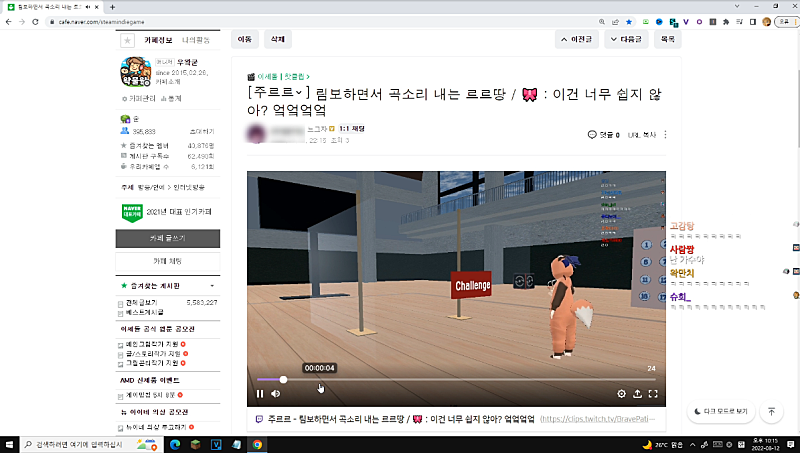Click the 삭제 delete button
Viewport: 800px width, 453px height.
click(278, 39)
